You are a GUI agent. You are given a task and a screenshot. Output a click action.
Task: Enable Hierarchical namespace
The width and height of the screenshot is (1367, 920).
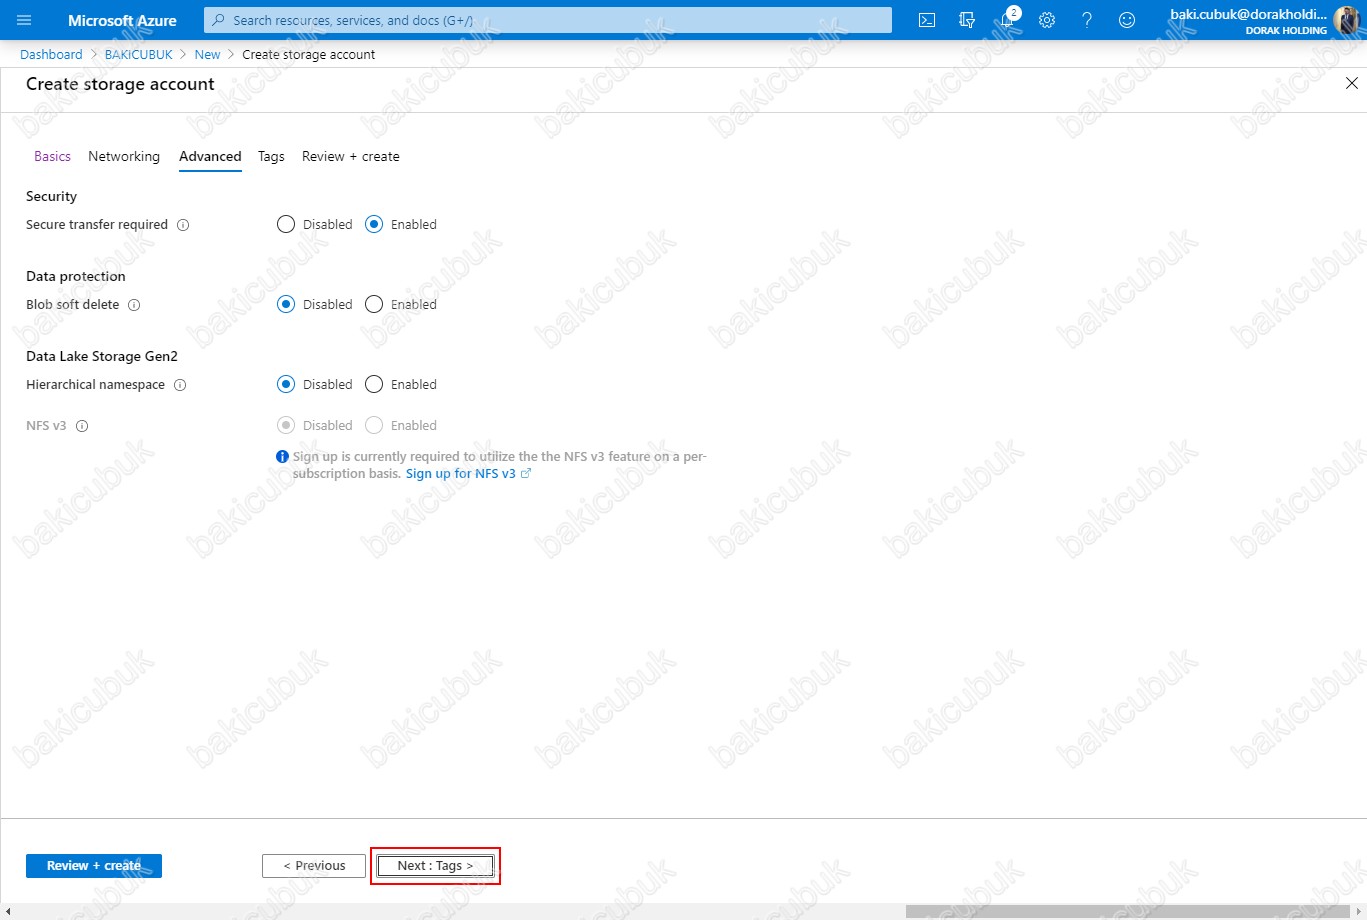pos(374,385)
